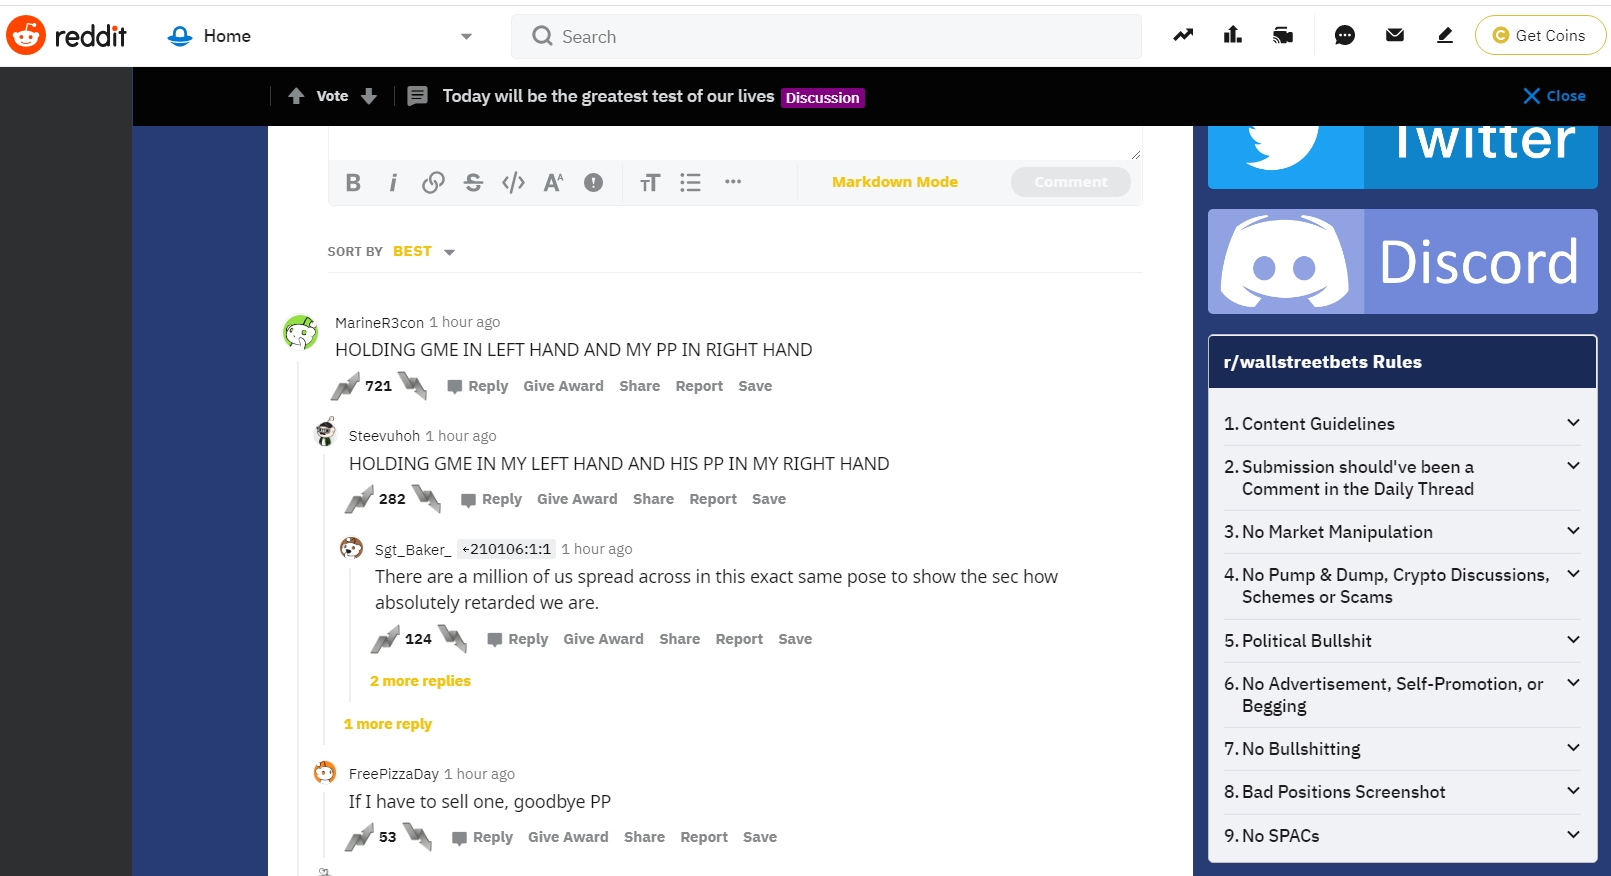Save MarineR3con's comment

pos(755,386)
